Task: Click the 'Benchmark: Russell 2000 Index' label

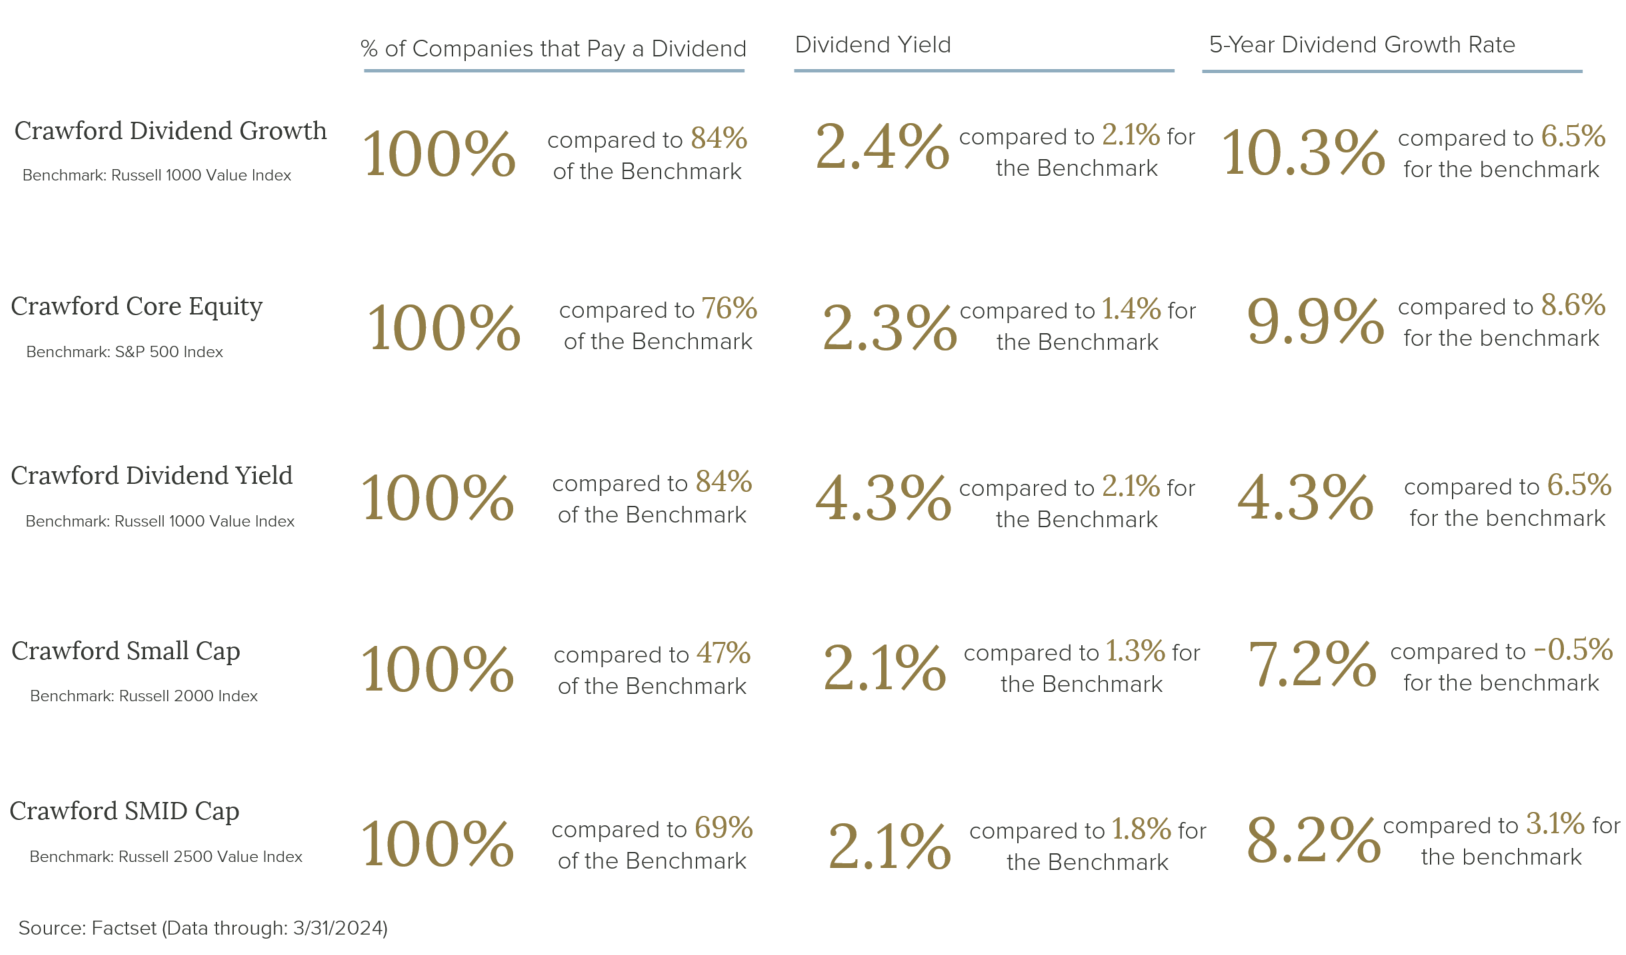Action: (x=143, y=696)
